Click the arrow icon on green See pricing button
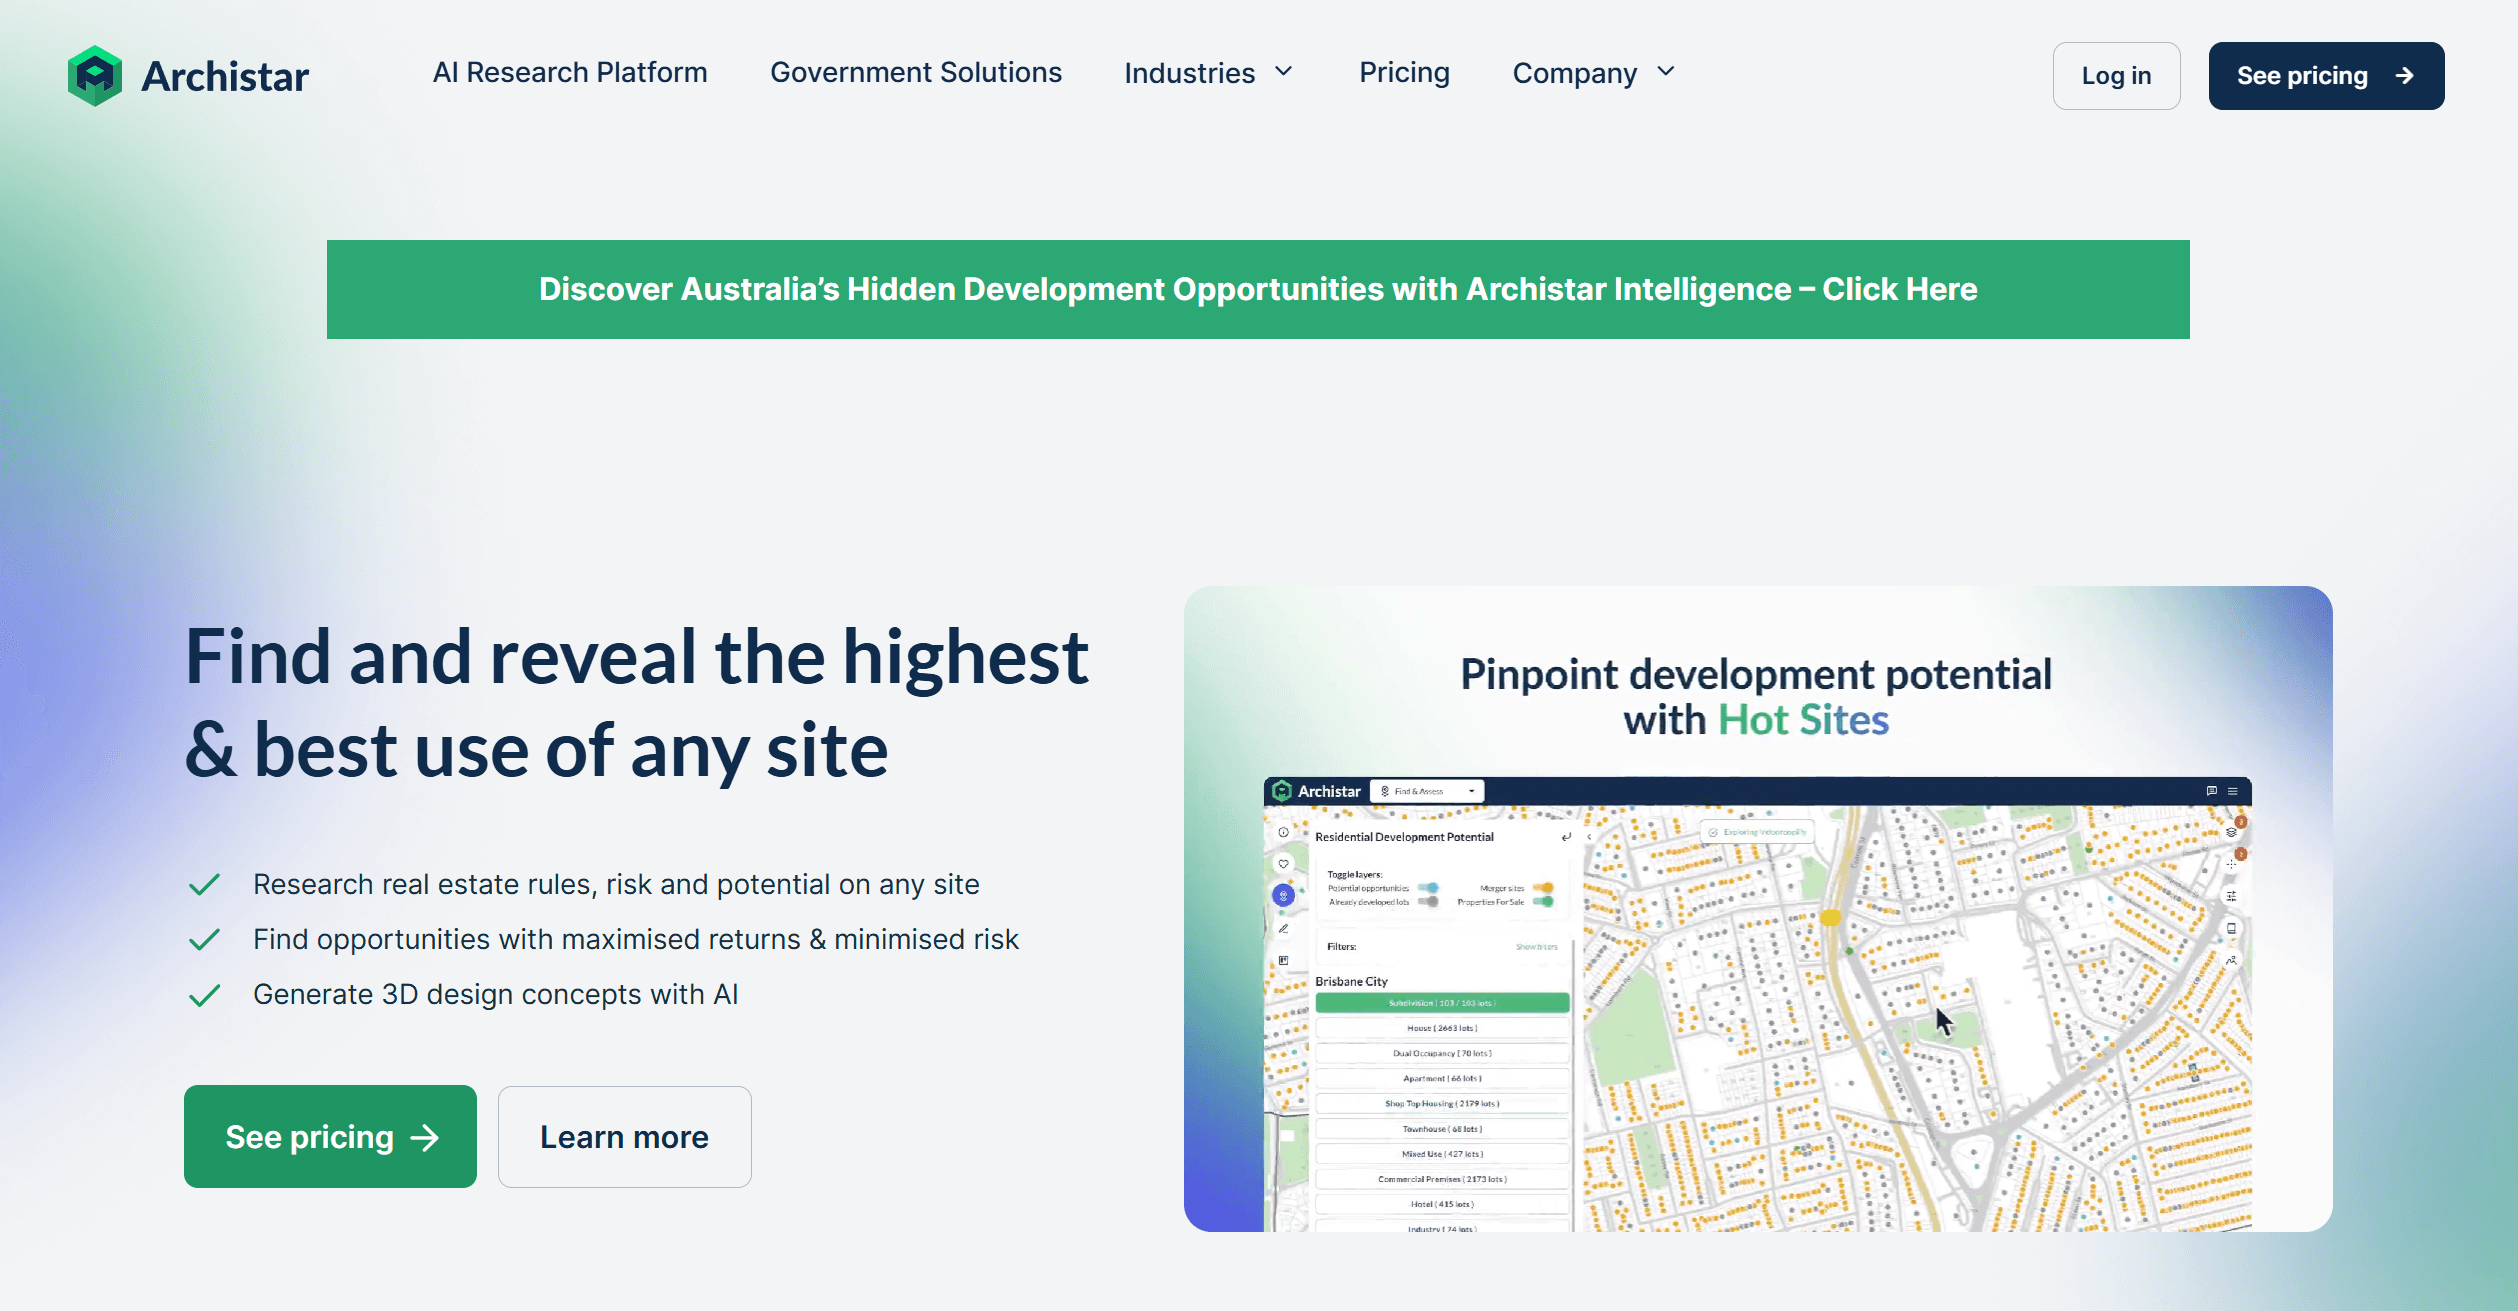Viewport: 2518px width, 1311px height. (x=425, y=1138)
